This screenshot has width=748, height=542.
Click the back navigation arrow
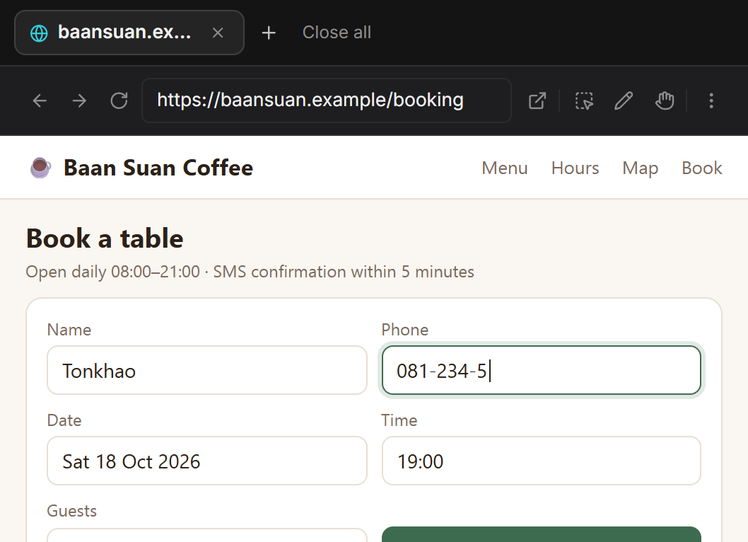(x=40, y=101)
